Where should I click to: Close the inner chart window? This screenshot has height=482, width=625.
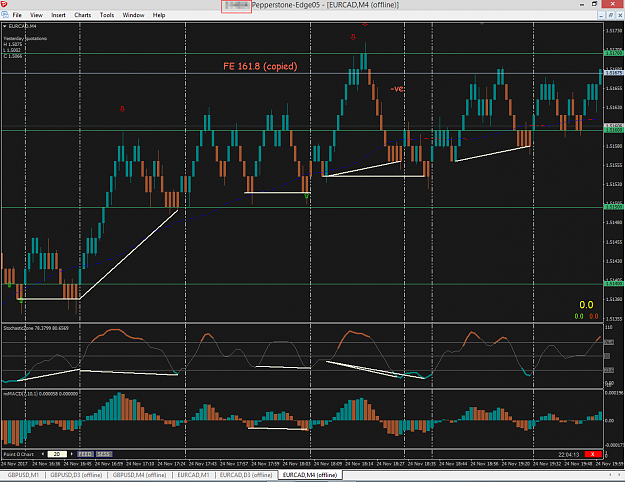click(x=620, y=15)
